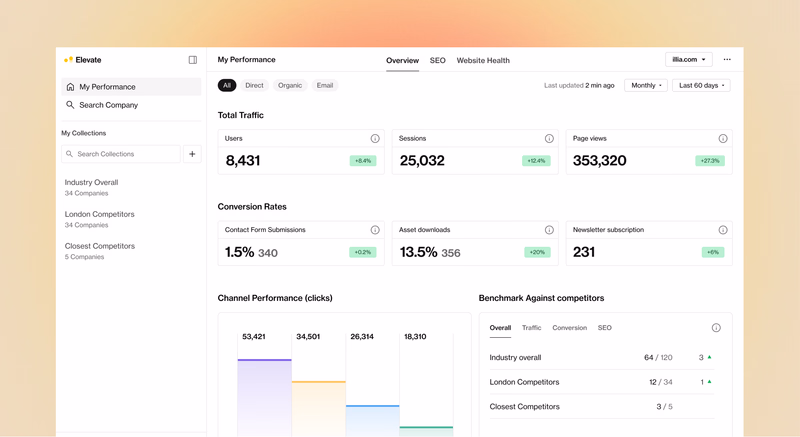Click the Closest Competitors benchmark row
This screenshot has width=800, height=437.
coord(602,406)
